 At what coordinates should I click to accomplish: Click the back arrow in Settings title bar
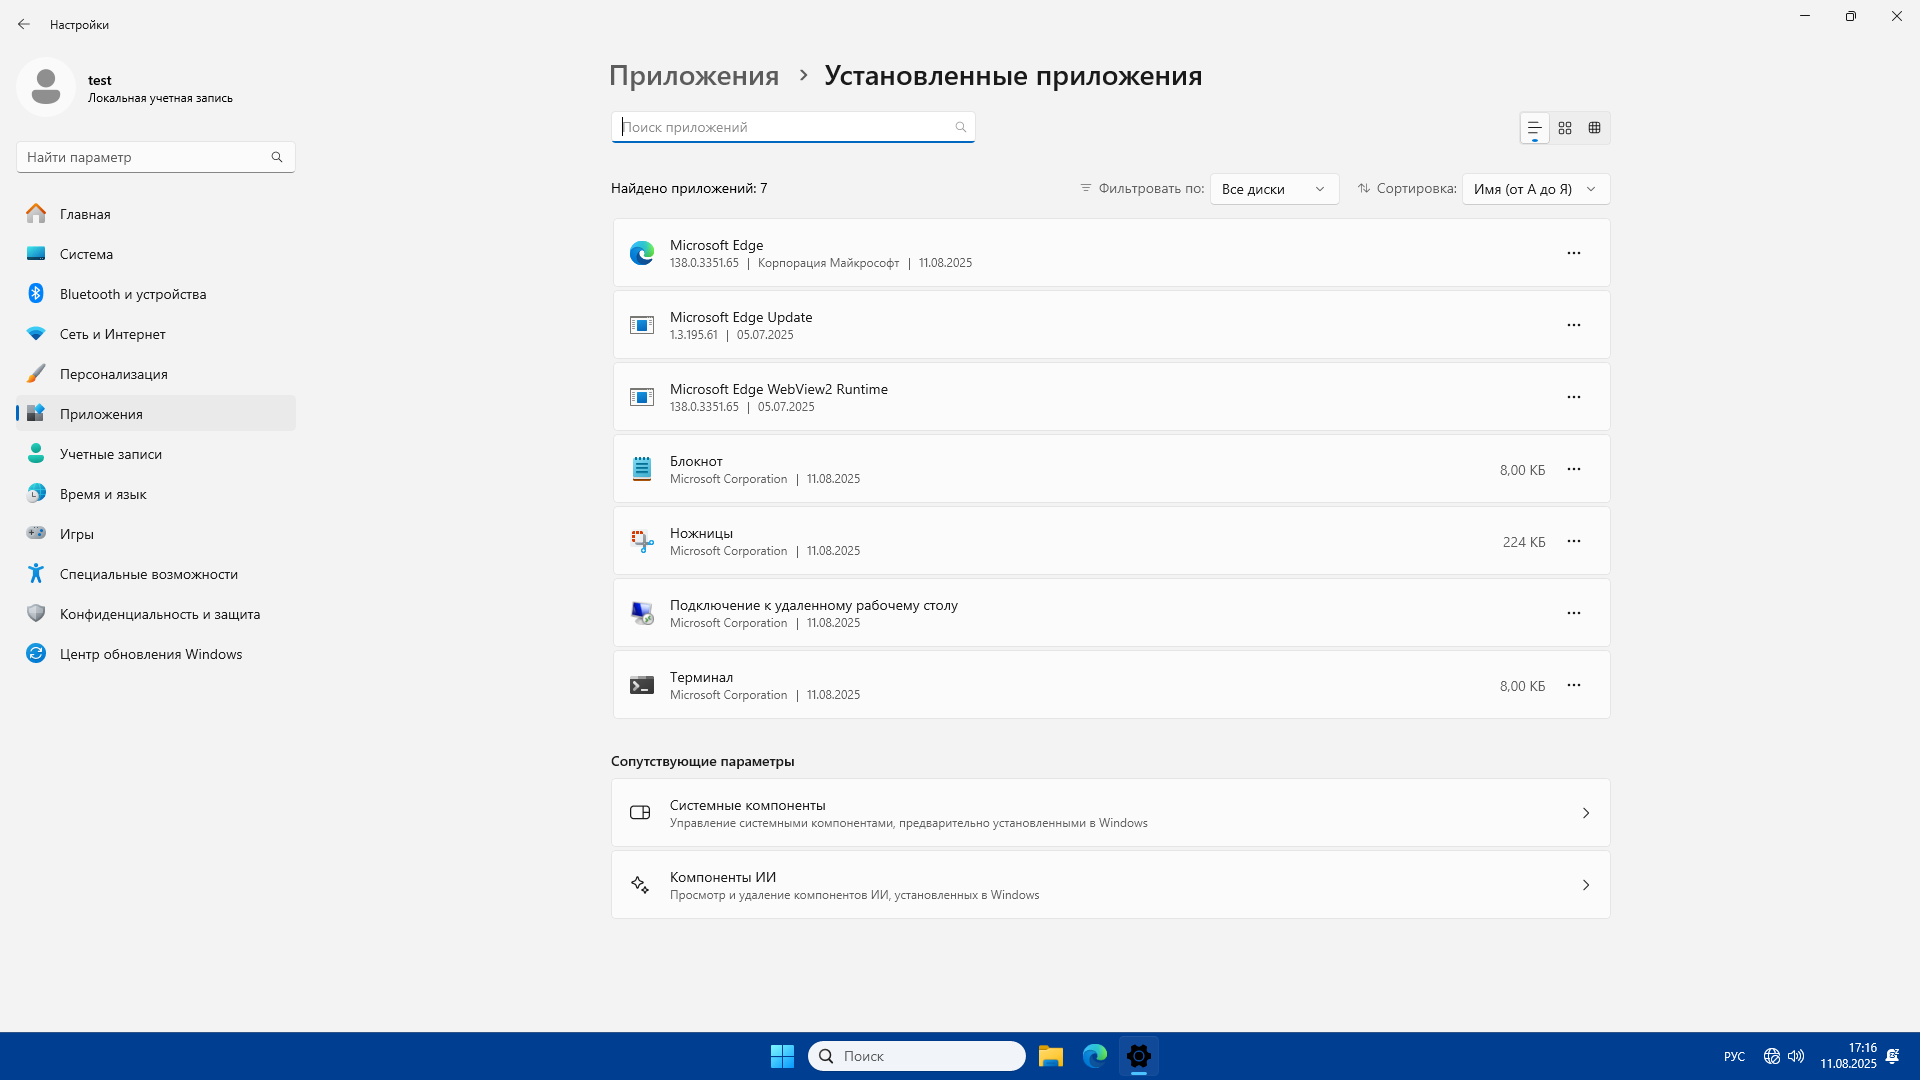click(24, 24)
